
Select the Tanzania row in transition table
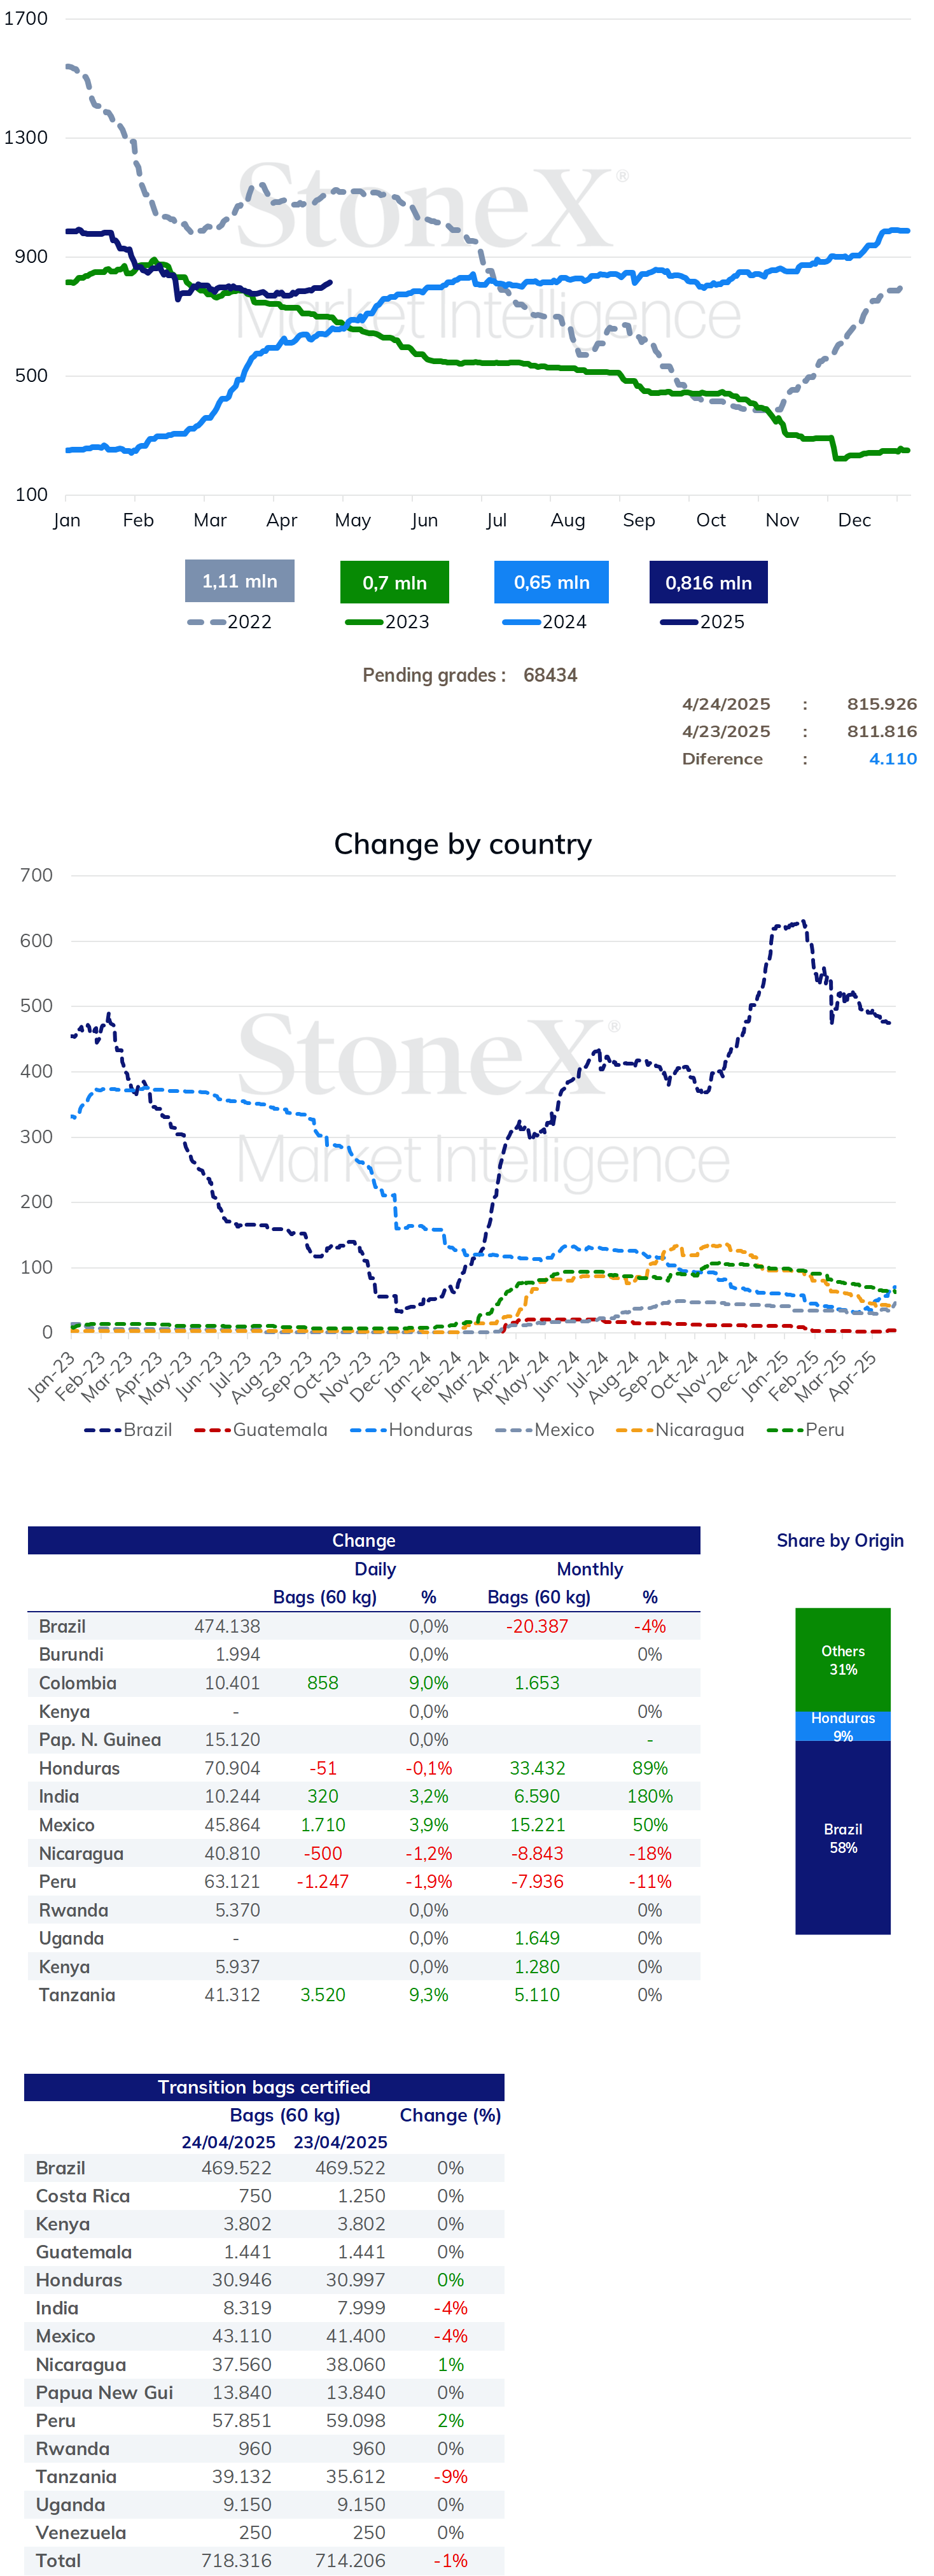coord(264,2476)
